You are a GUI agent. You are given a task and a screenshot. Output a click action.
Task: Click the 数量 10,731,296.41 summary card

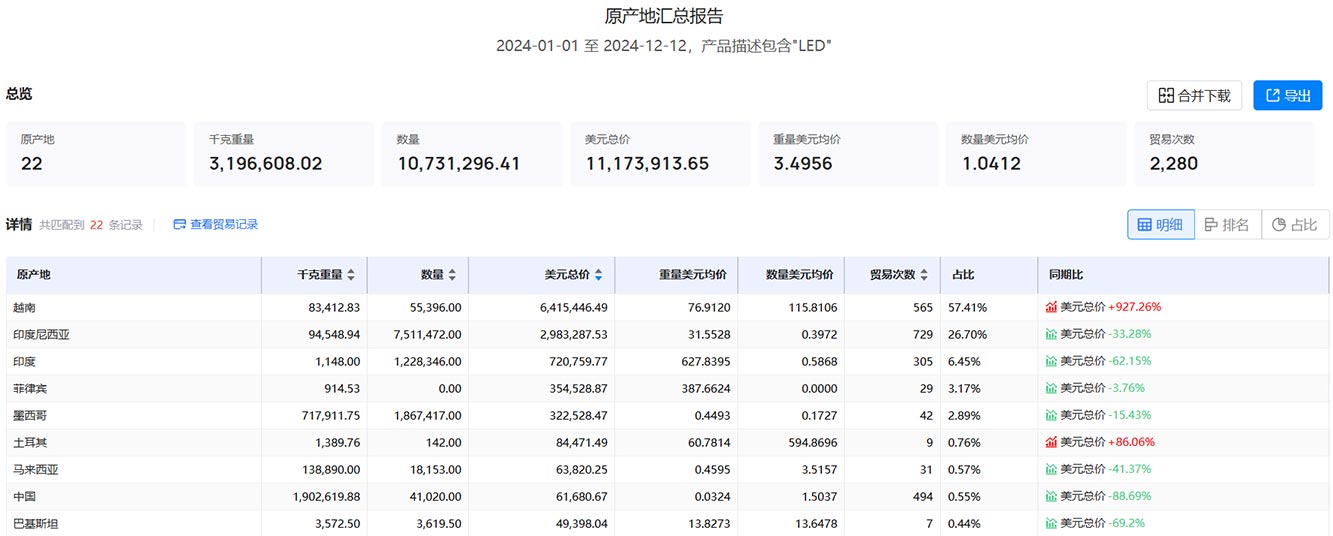pos(472,154)
